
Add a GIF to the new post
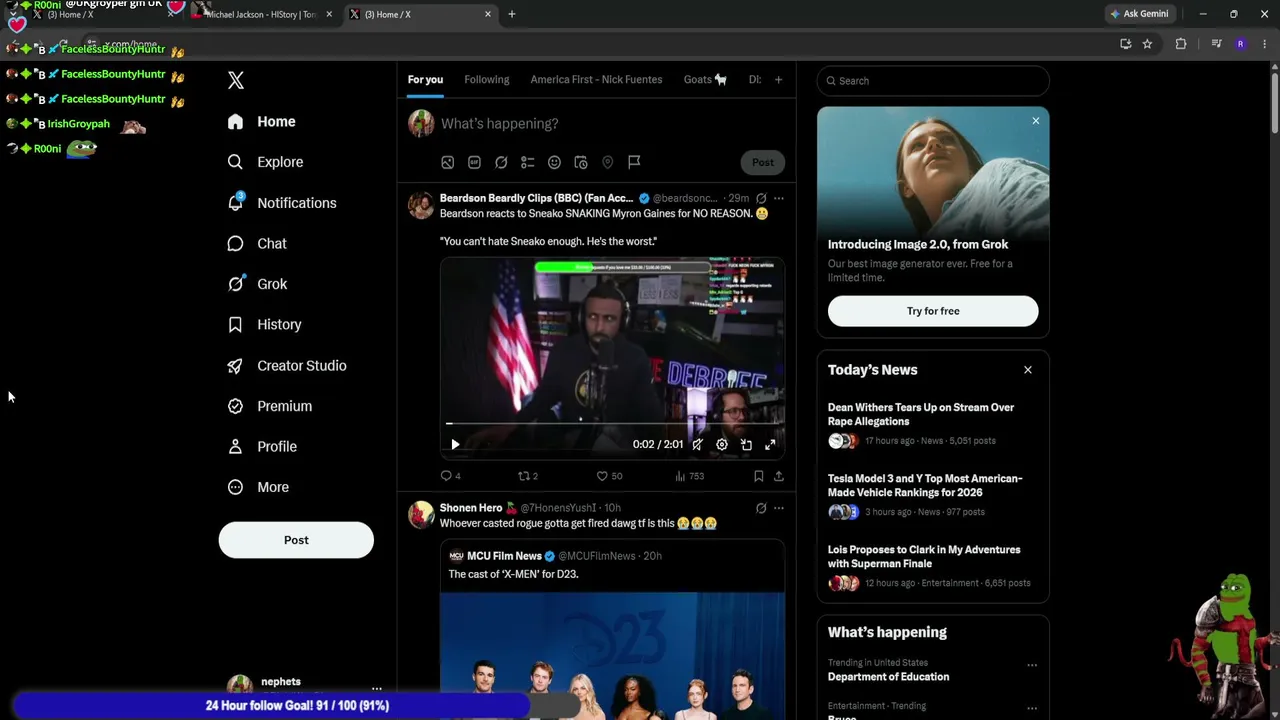coord(474,162)
